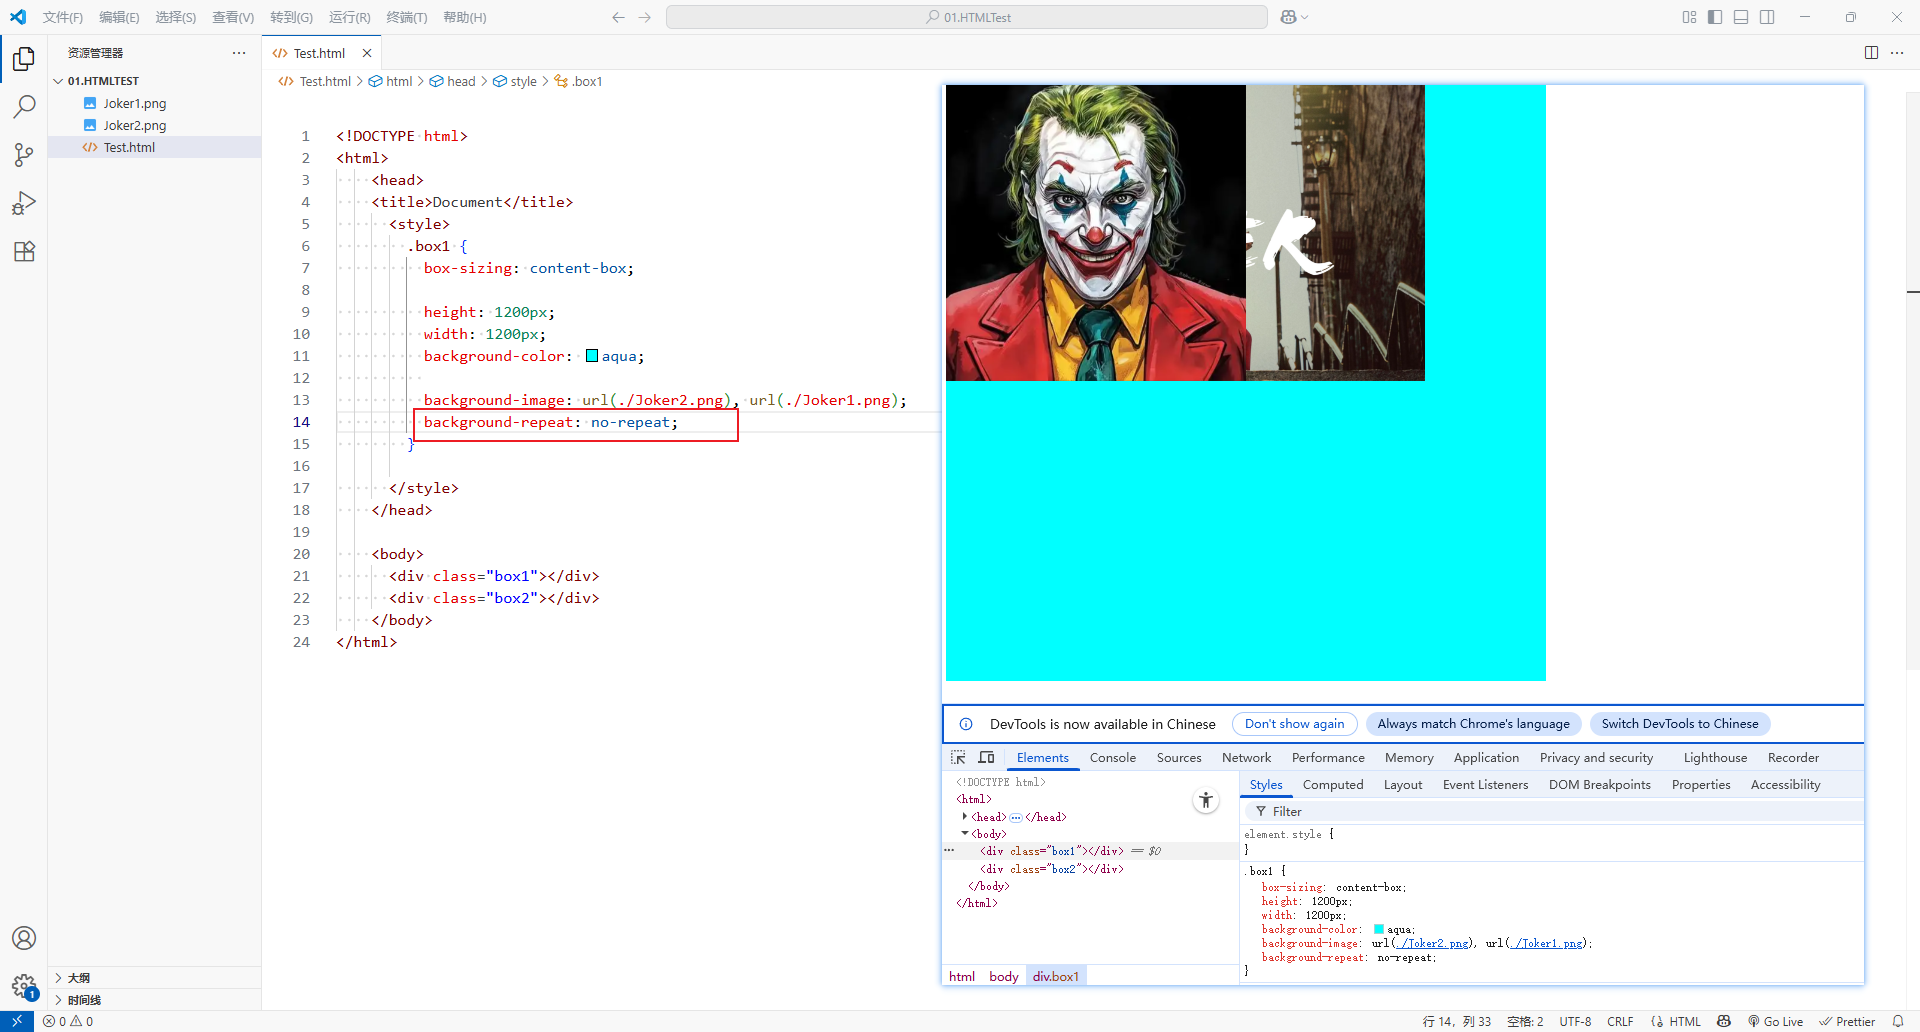
Task: Click the accessibility icon in DOM tree
Action: coord(1206,800)
